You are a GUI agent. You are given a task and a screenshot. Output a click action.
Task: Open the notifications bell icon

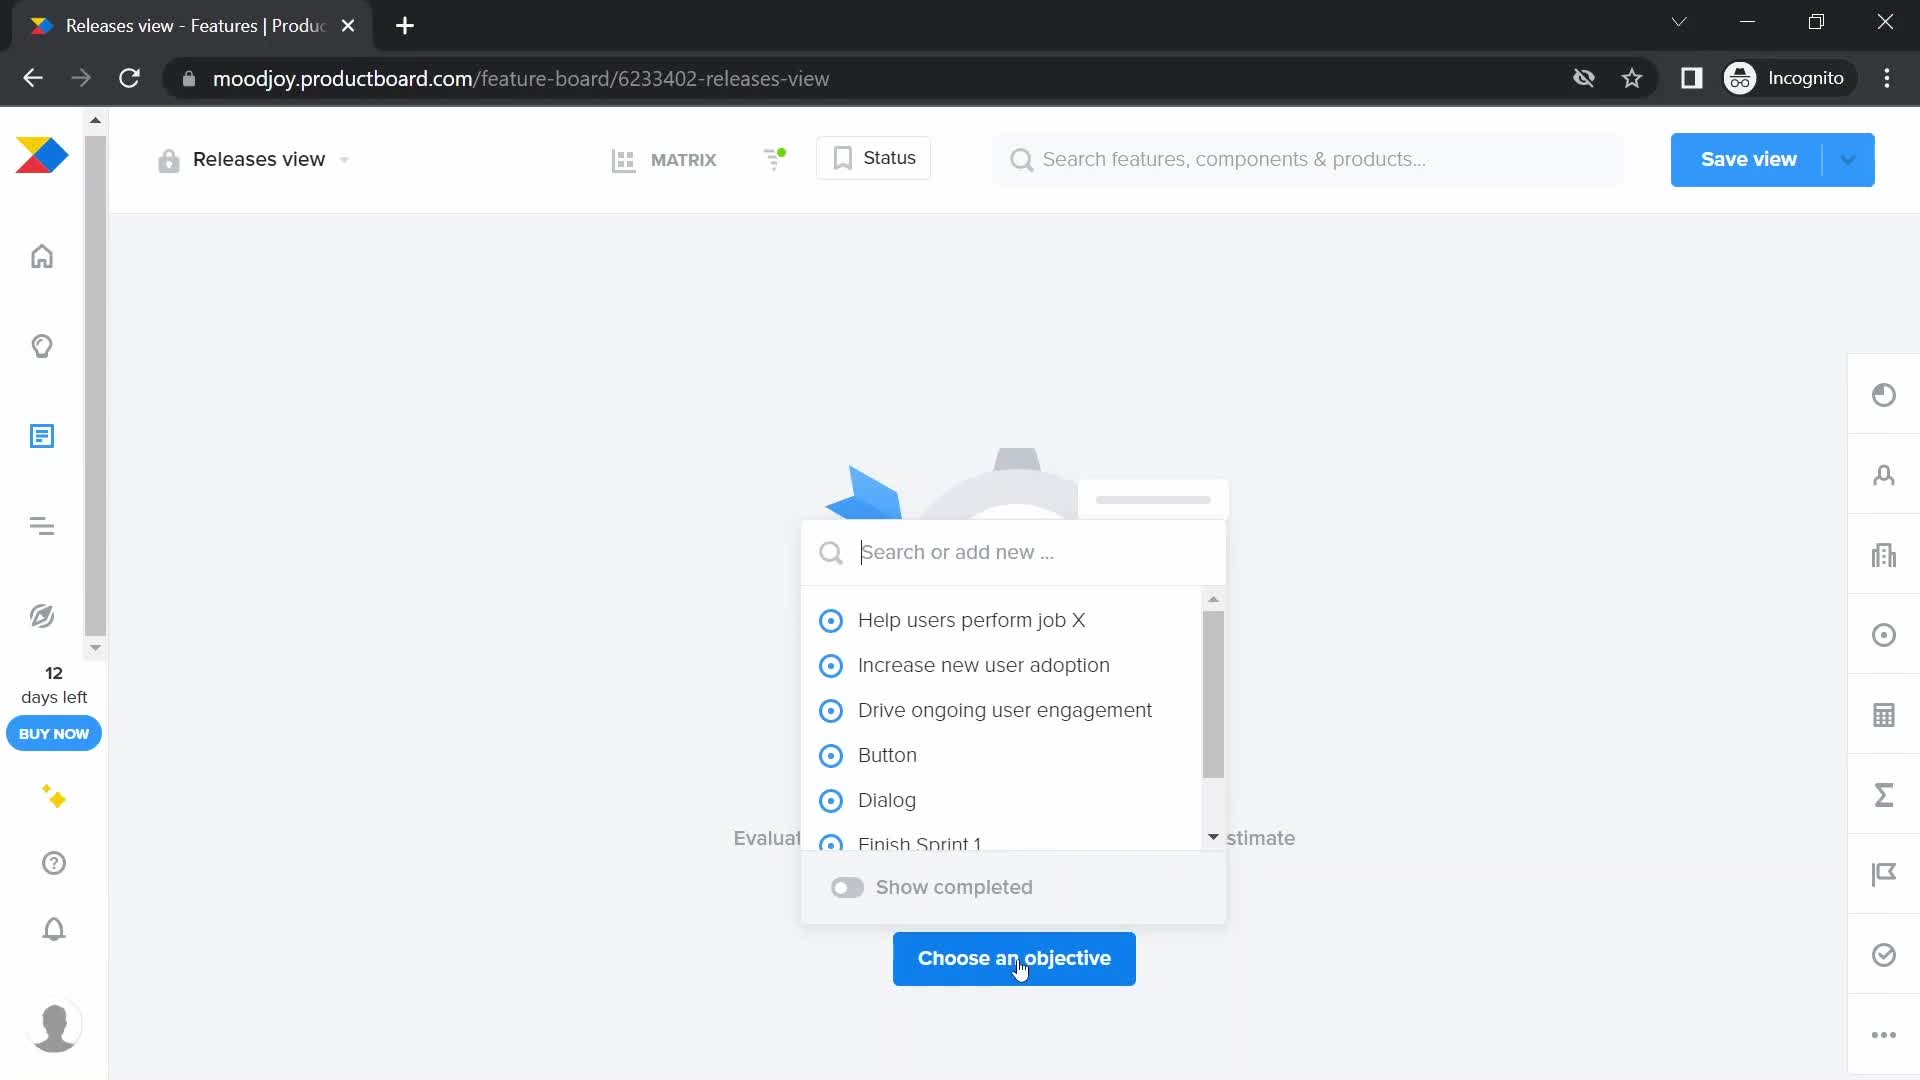[x=54, y=929]
